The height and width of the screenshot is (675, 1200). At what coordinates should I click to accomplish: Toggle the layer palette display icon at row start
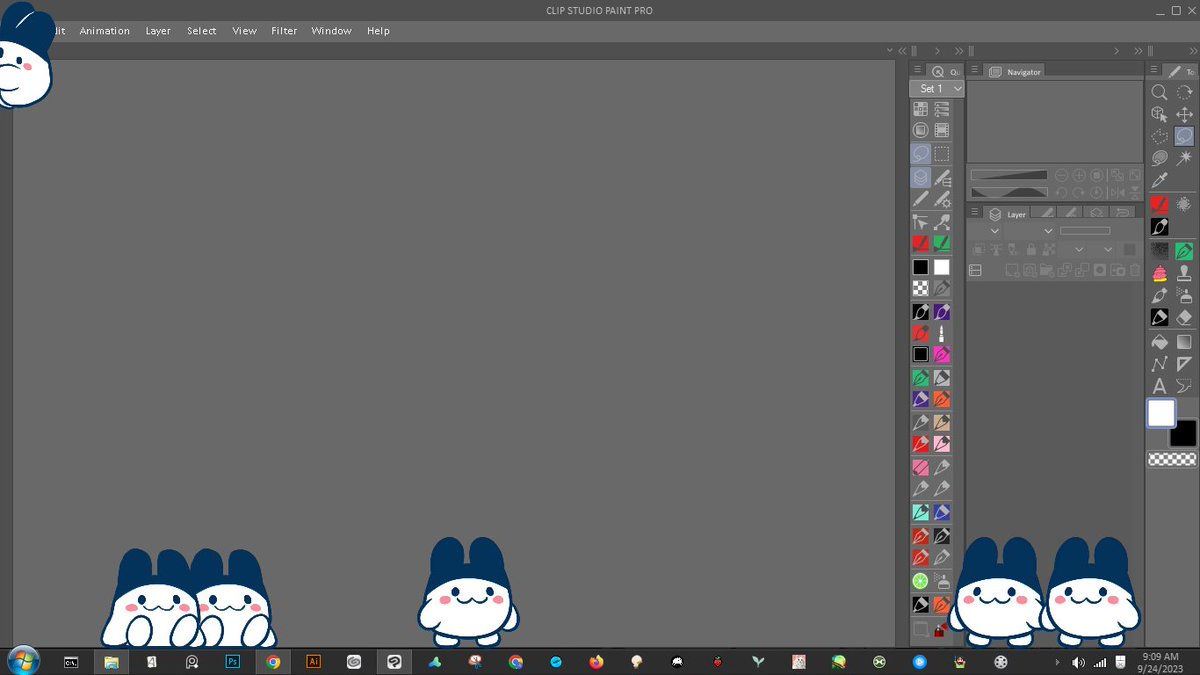coord(975,270)
